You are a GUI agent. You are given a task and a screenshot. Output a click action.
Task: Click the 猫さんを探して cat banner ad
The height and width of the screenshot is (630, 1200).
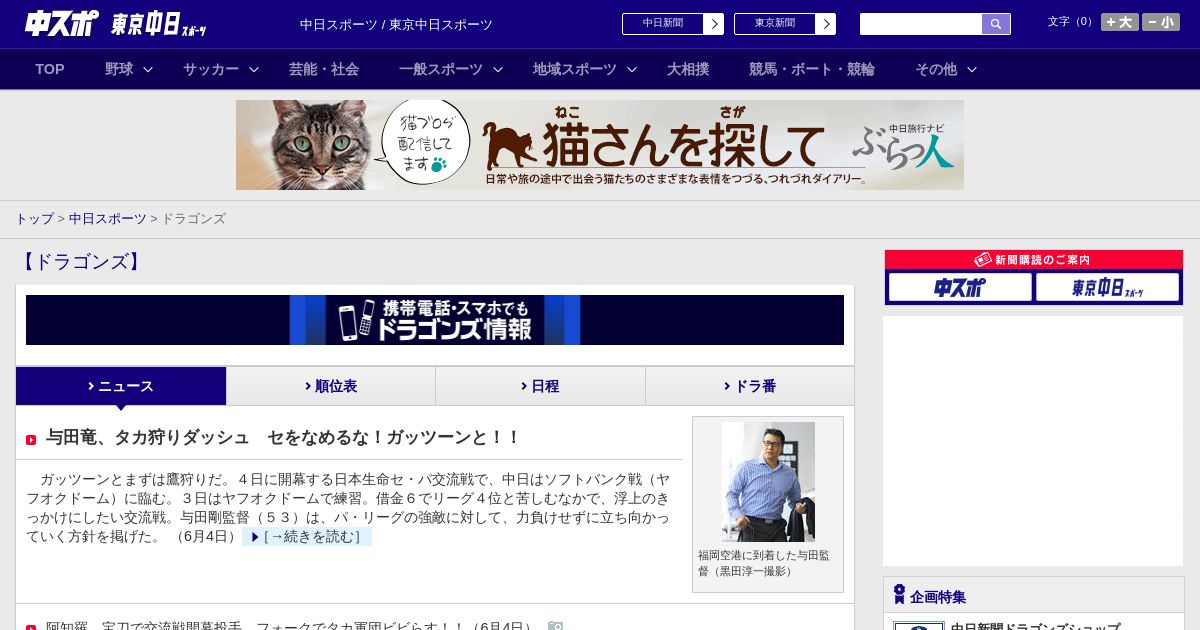click(600, 145)
